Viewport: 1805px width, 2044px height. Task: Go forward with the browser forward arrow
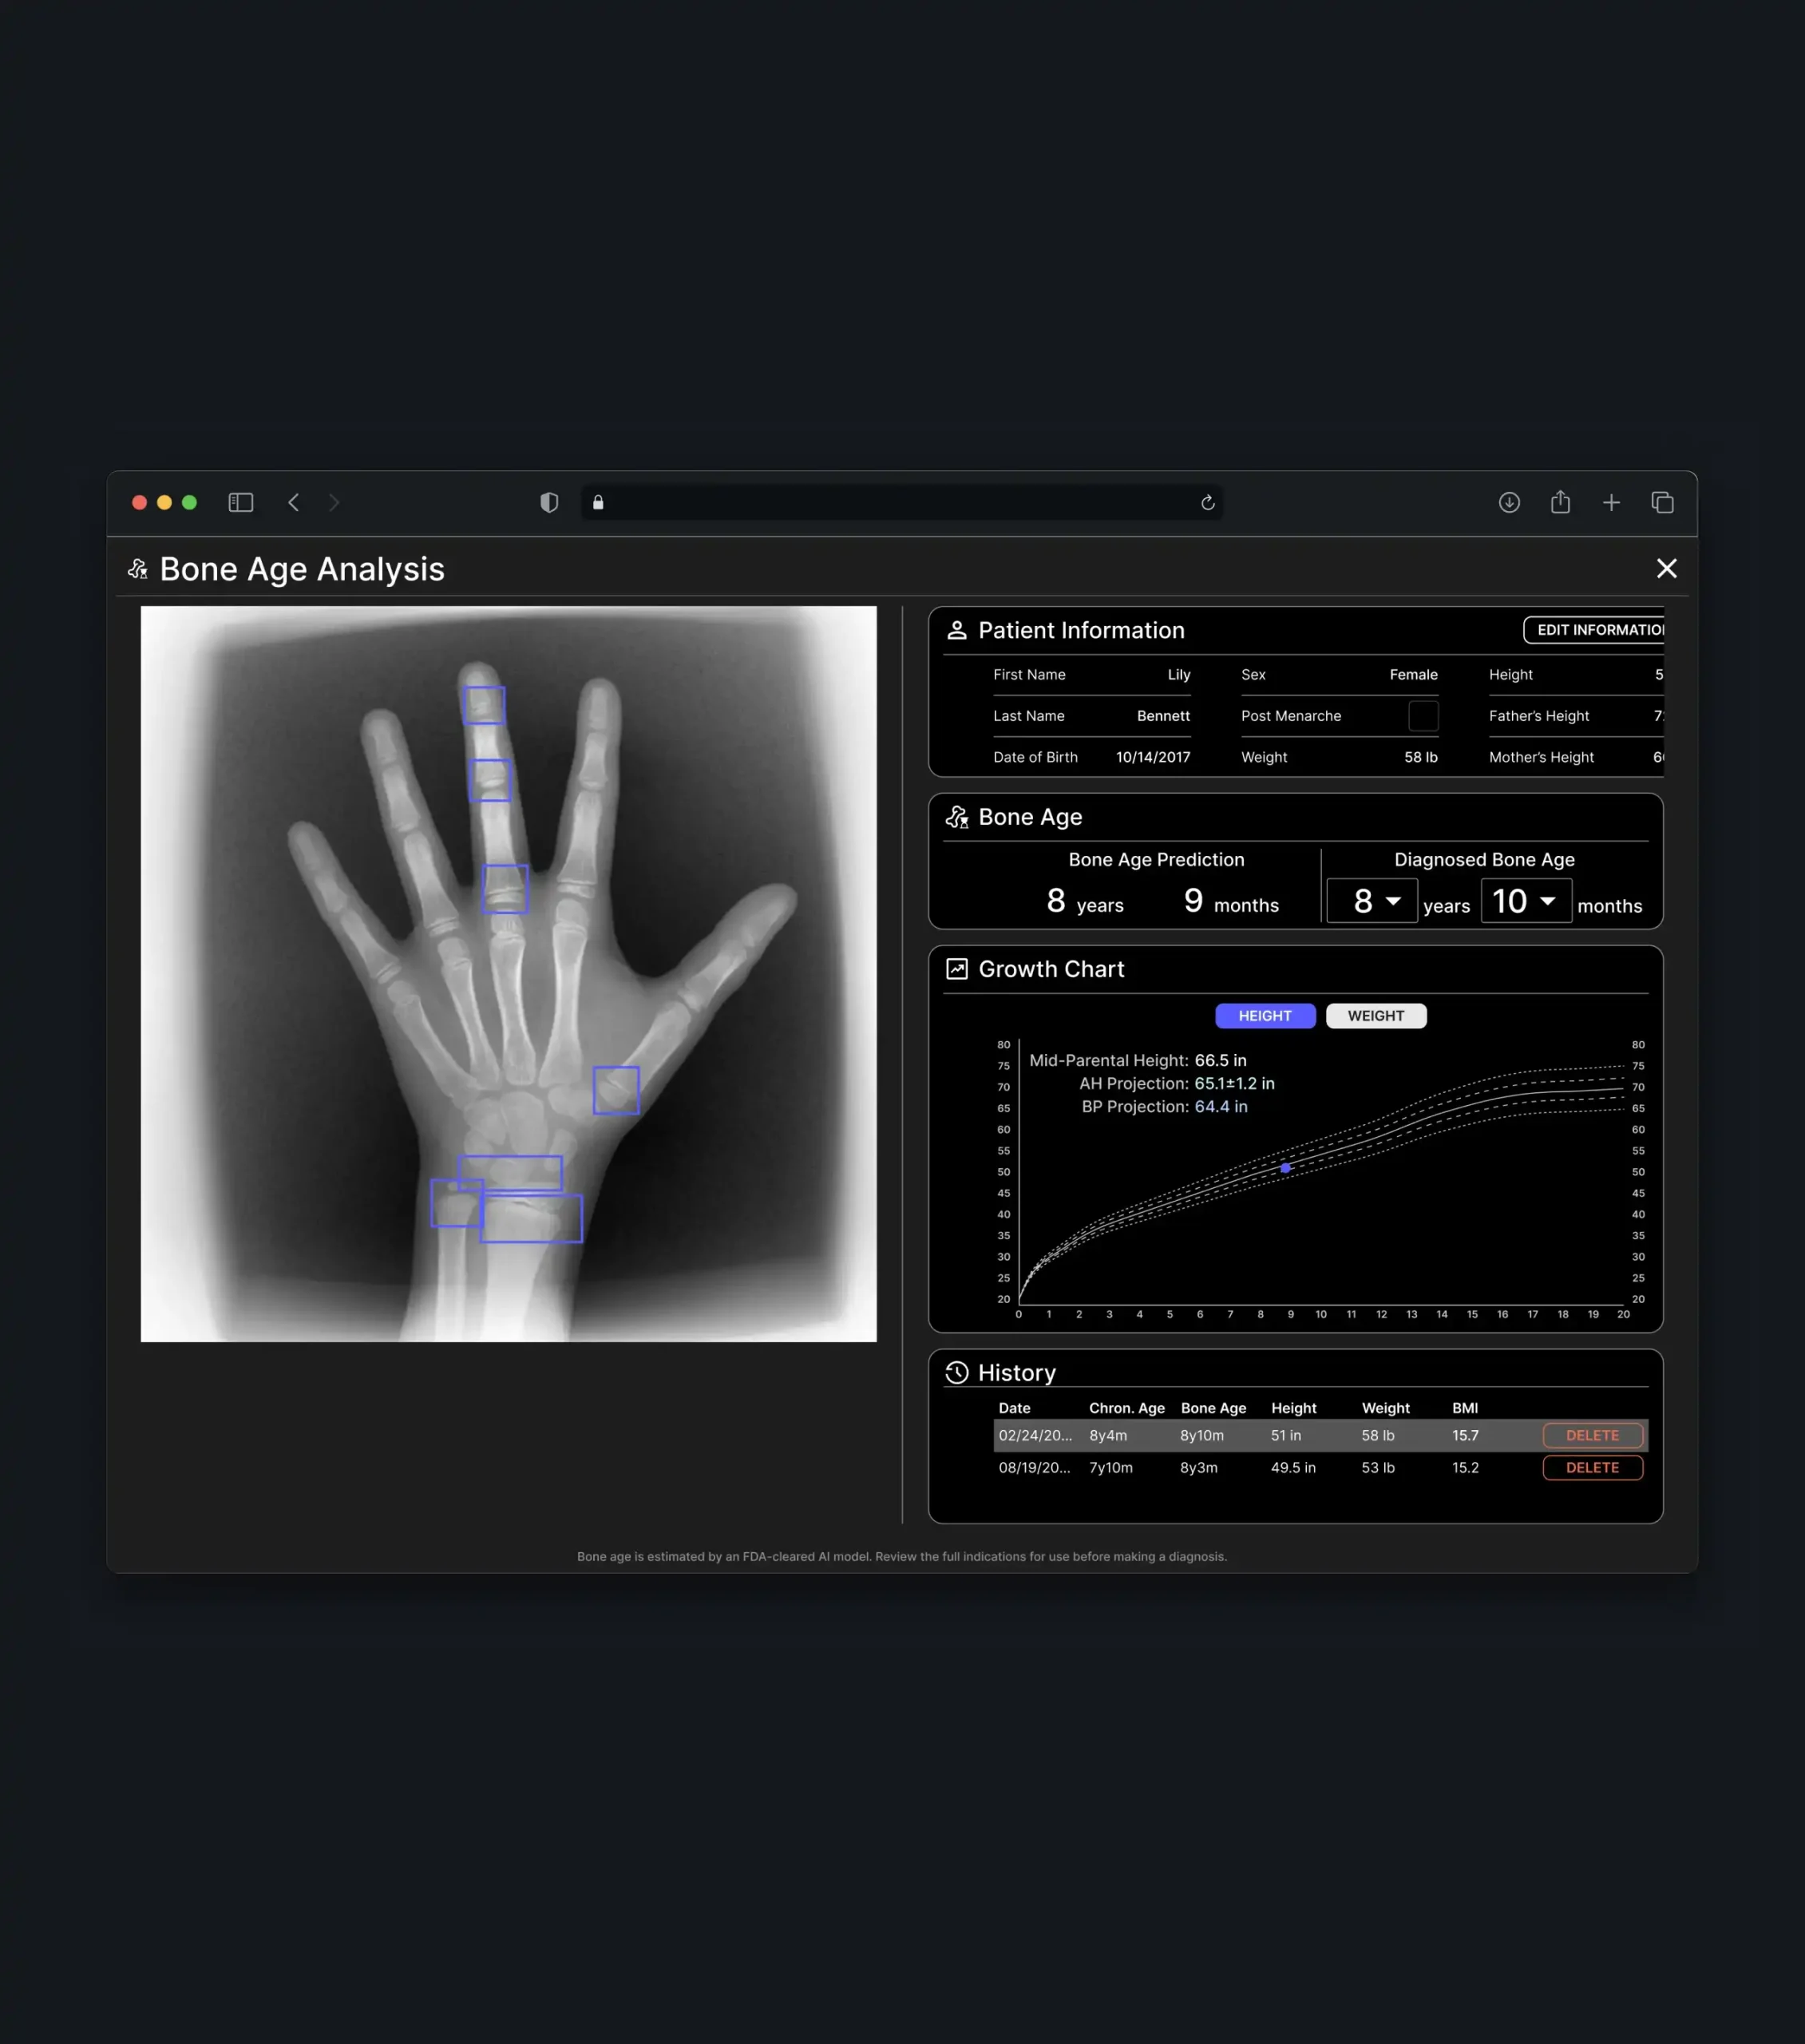coord(334,502)
